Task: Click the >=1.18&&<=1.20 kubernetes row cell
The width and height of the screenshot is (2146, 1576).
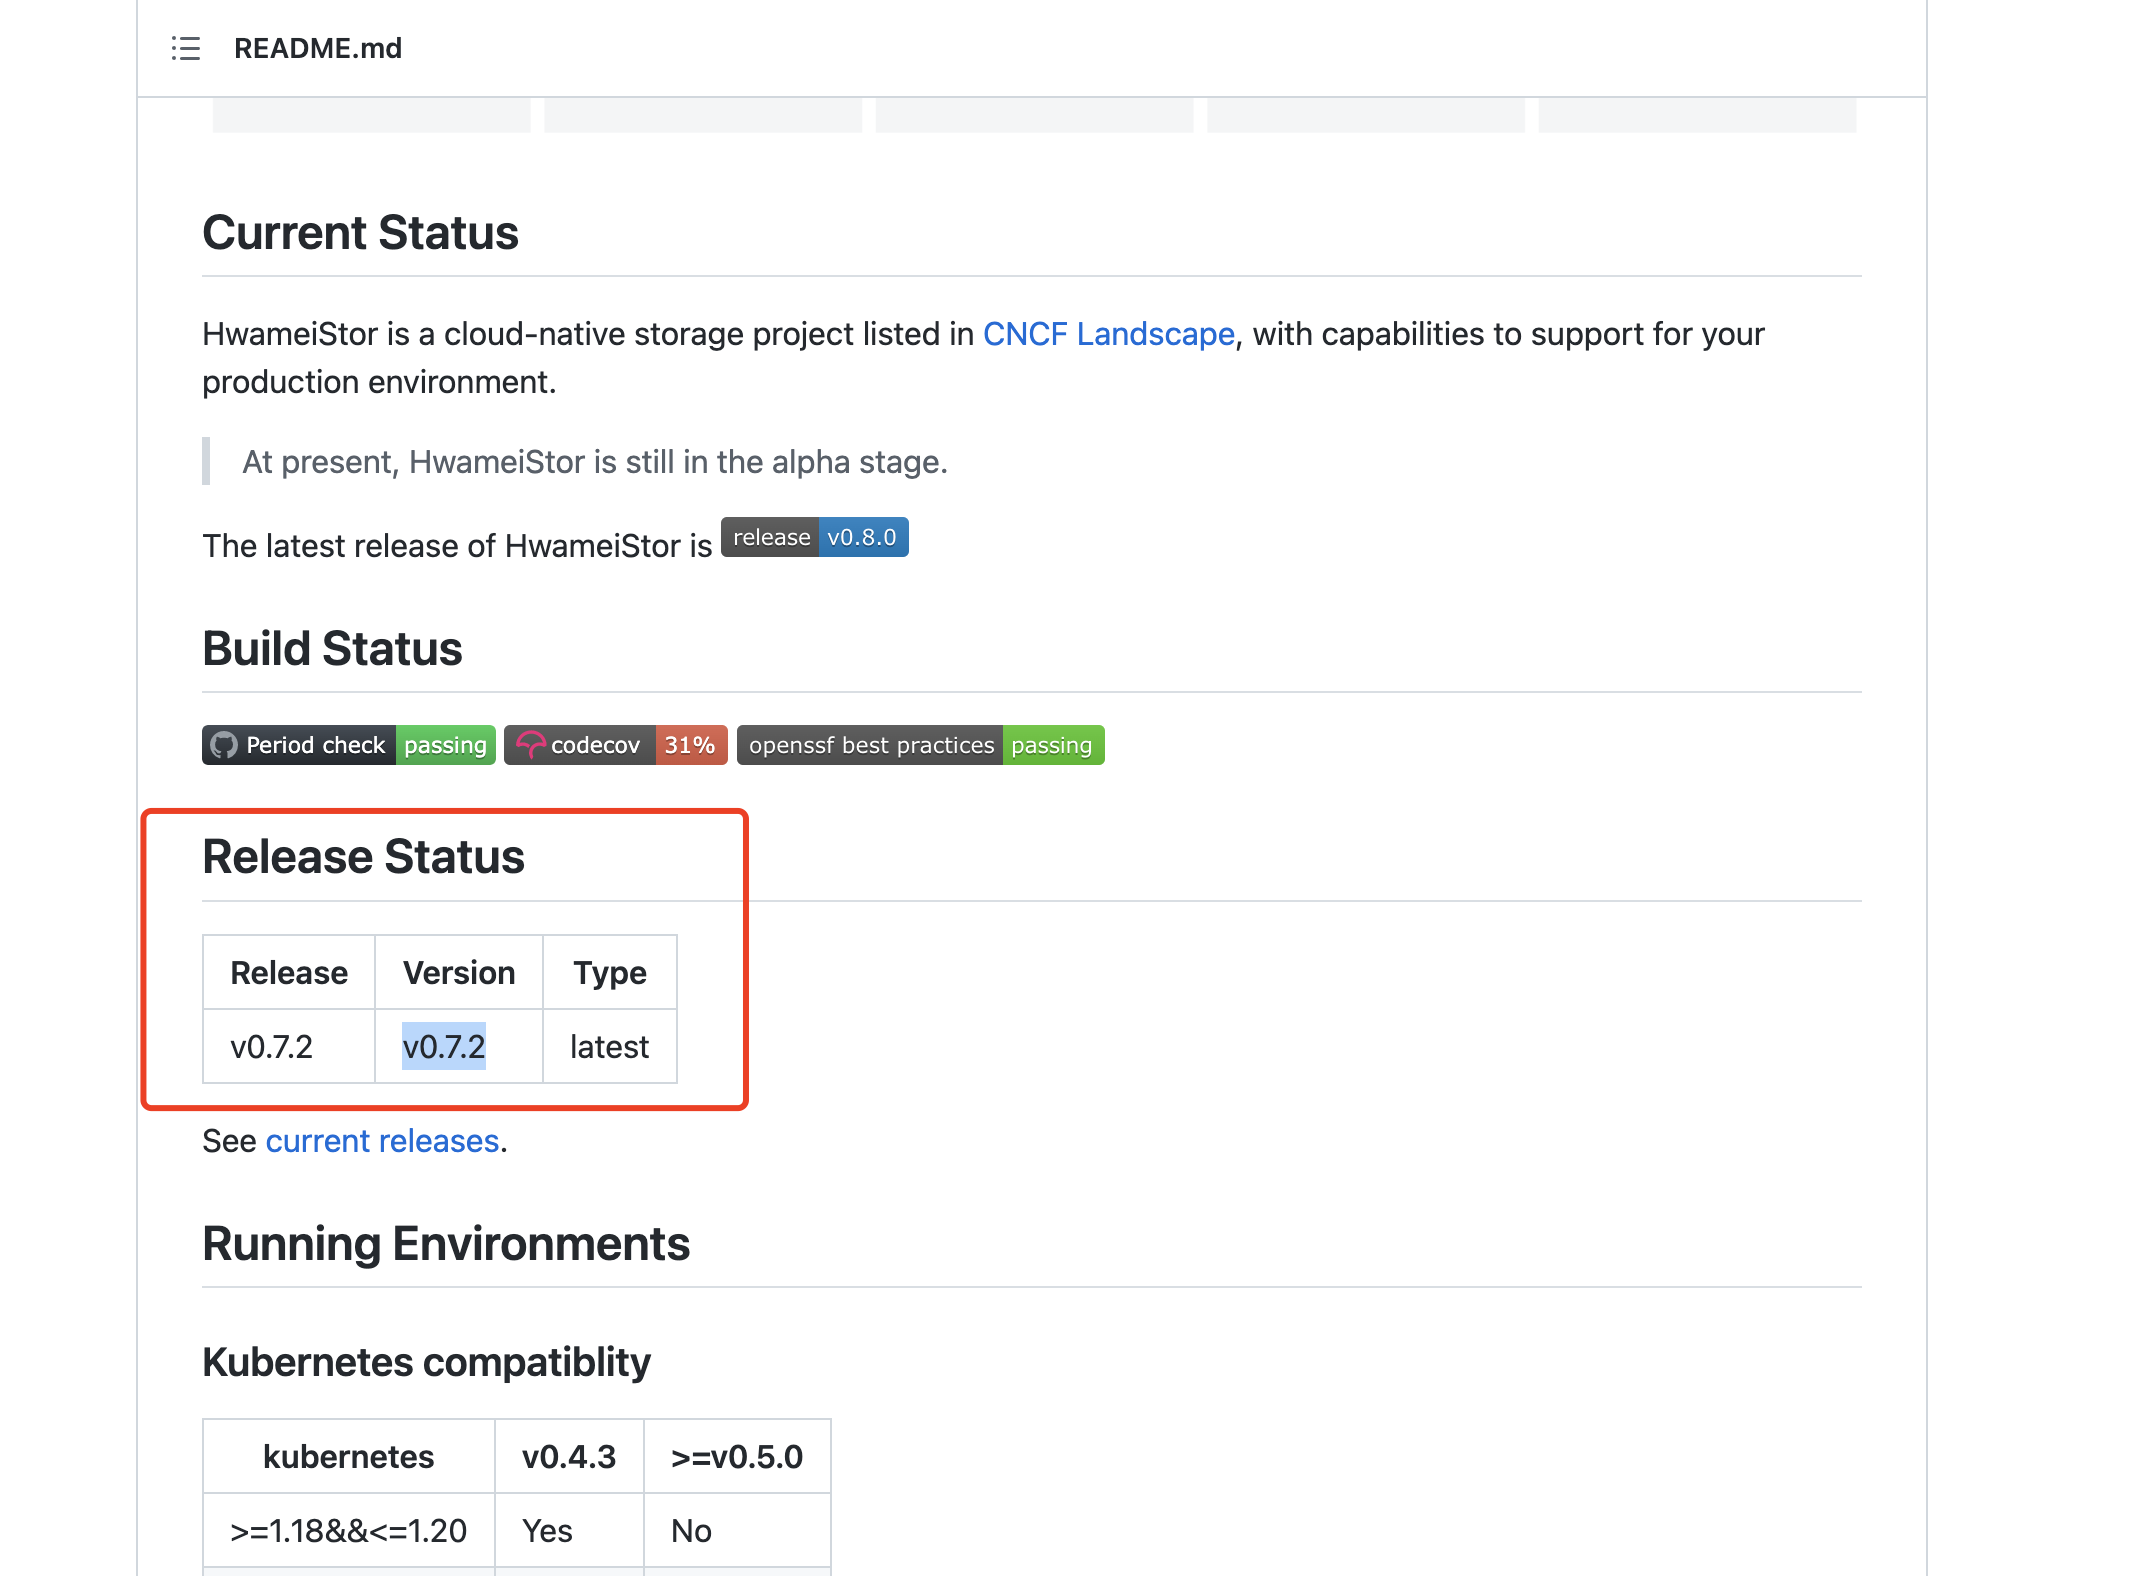Action: [347, 1530]
